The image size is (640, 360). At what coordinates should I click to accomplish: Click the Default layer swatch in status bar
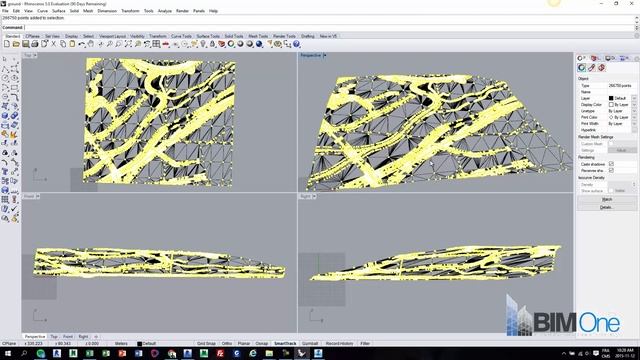(139, 344)
